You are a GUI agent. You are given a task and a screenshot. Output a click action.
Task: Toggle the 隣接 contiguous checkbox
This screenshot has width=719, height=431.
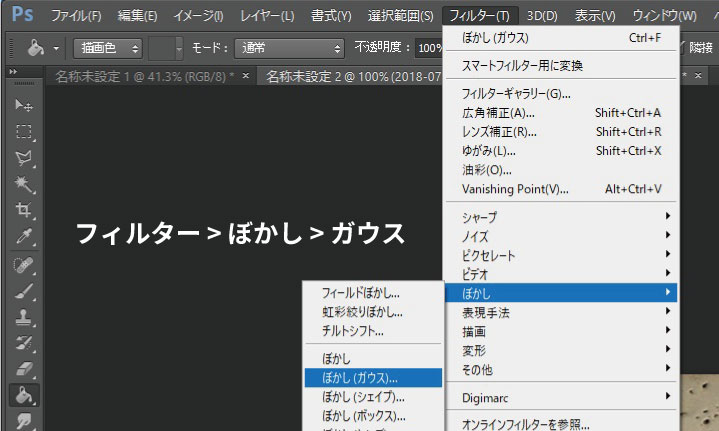click(681, 46)
